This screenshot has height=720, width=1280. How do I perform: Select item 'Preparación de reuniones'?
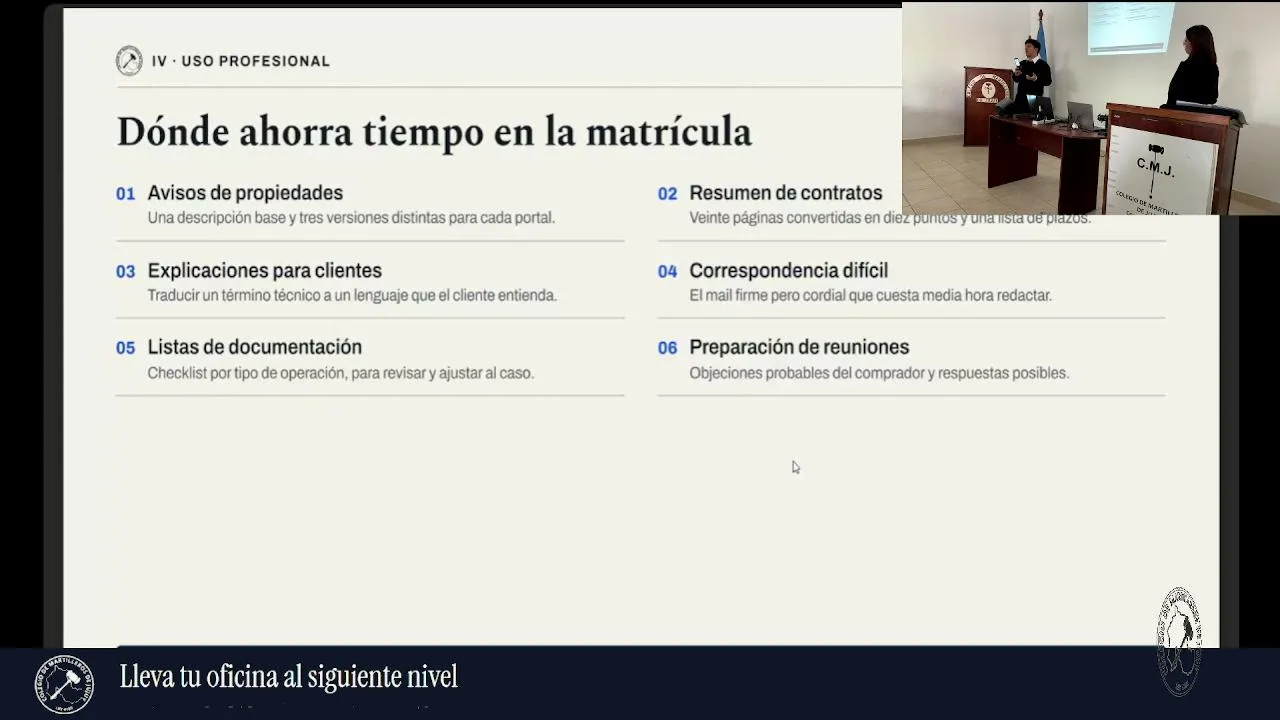coord(799,347)
